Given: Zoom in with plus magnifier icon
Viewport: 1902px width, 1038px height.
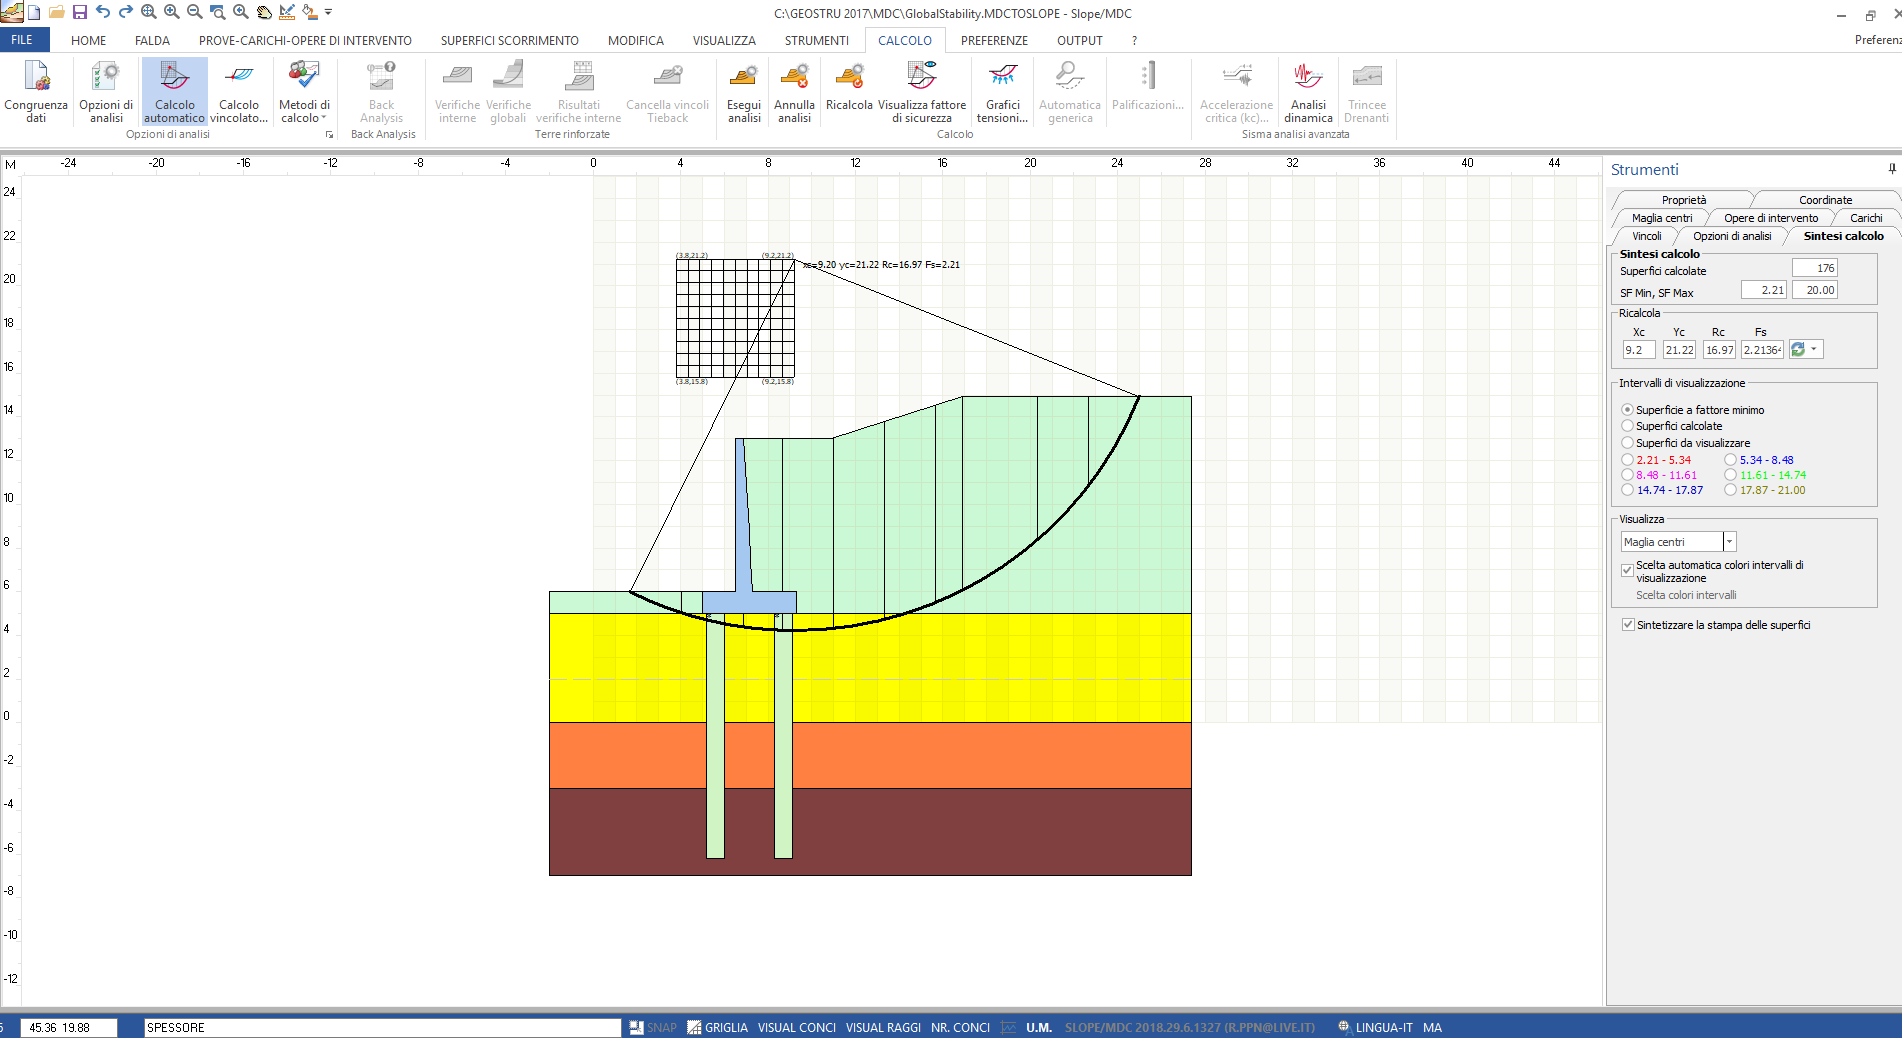Looking at the screenshot, I should (172, 12).
